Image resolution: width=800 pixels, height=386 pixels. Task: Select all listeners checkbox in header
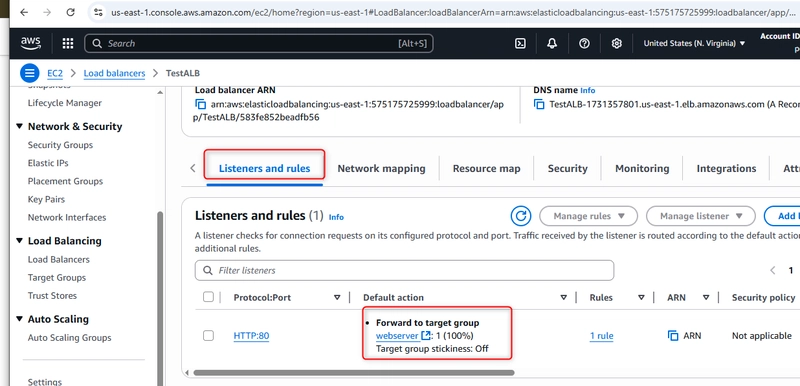pyautogui.click(x=208, y=297)
